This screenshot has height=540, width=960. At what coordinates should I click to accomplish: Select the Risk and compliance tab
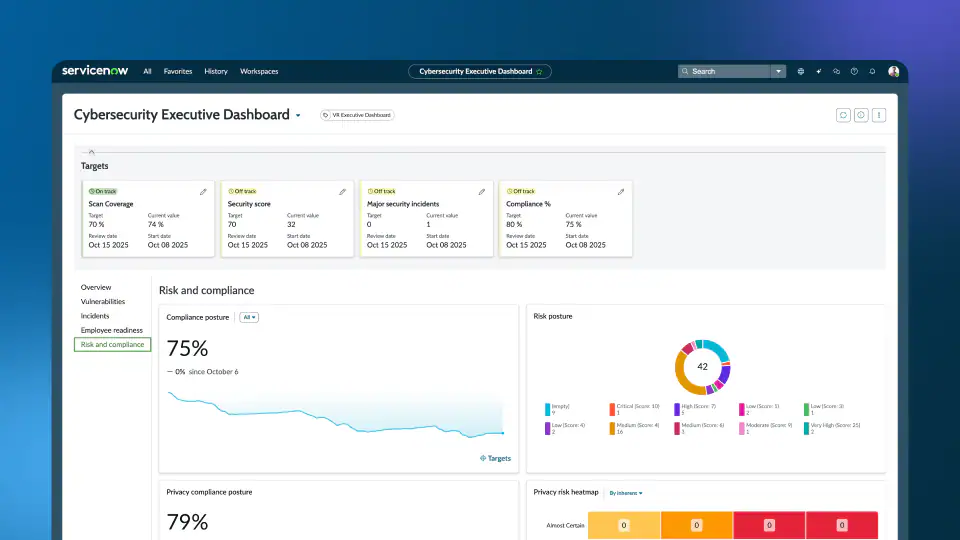[113, 345]
